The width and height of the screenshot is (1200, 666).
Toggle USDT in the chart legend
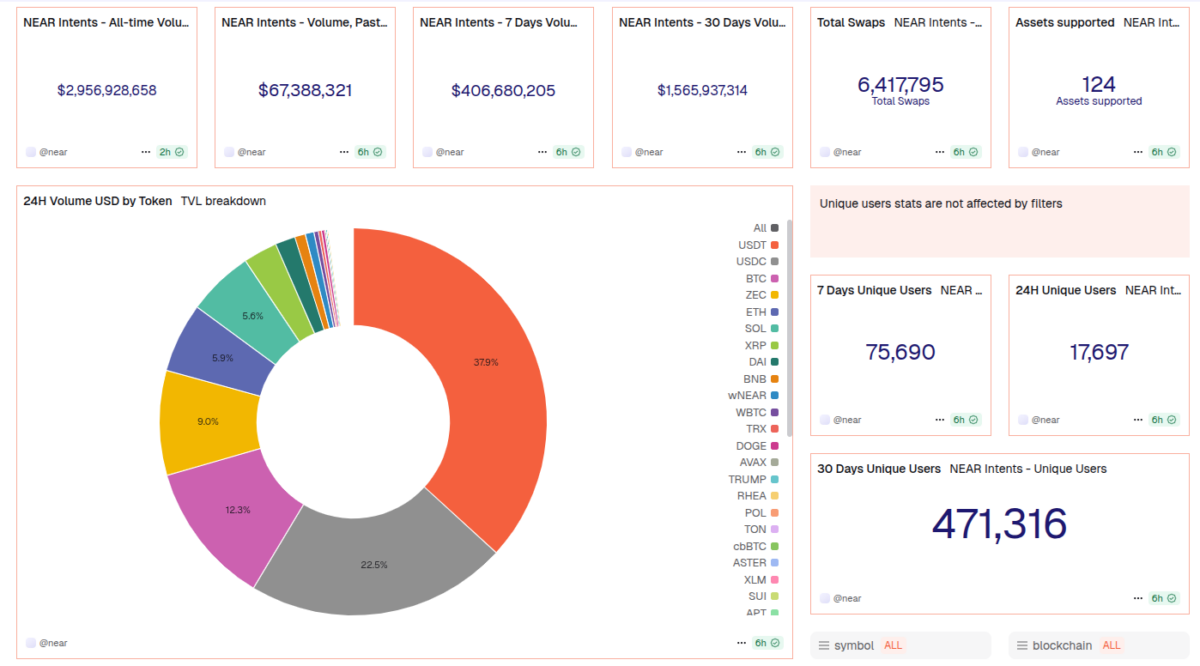pyautogui.click(x=763, y=244)
